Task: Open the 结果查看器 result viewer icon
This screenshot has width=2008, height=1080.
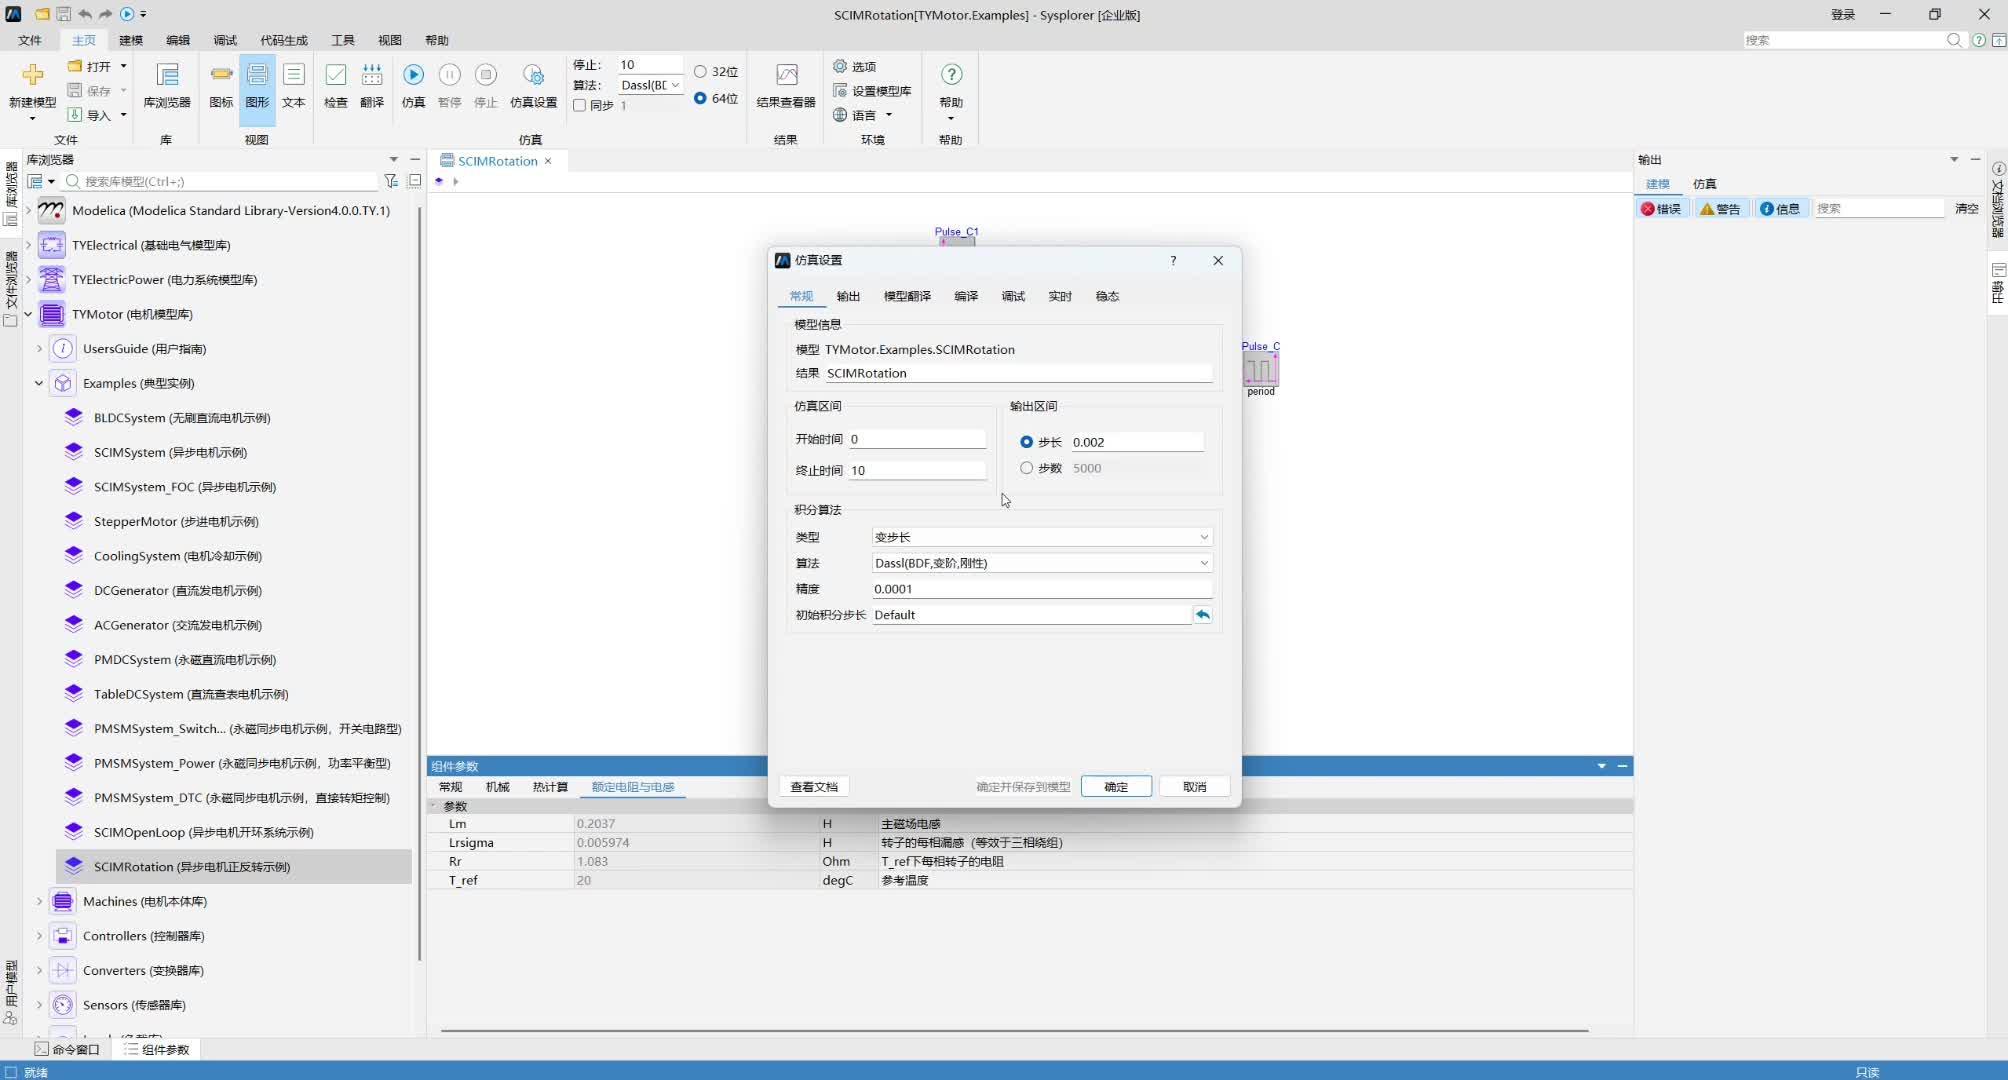Action: click(x=786, y=76)
